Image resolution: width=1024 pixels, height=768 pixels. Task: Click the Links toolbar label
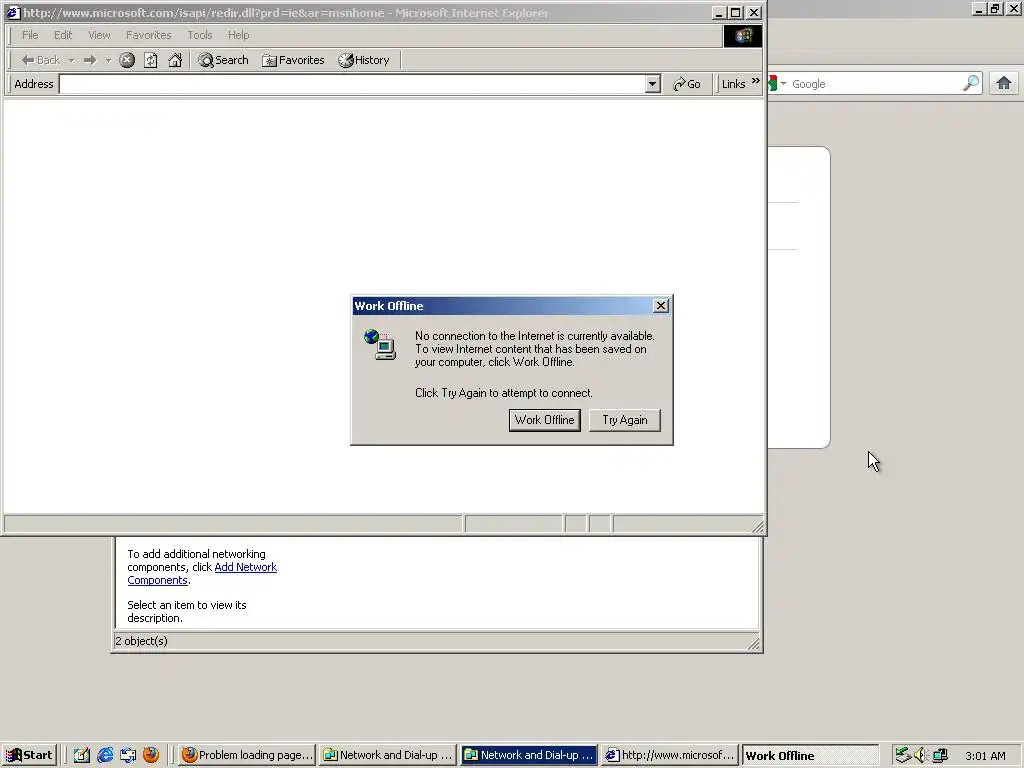coord(733,84)
